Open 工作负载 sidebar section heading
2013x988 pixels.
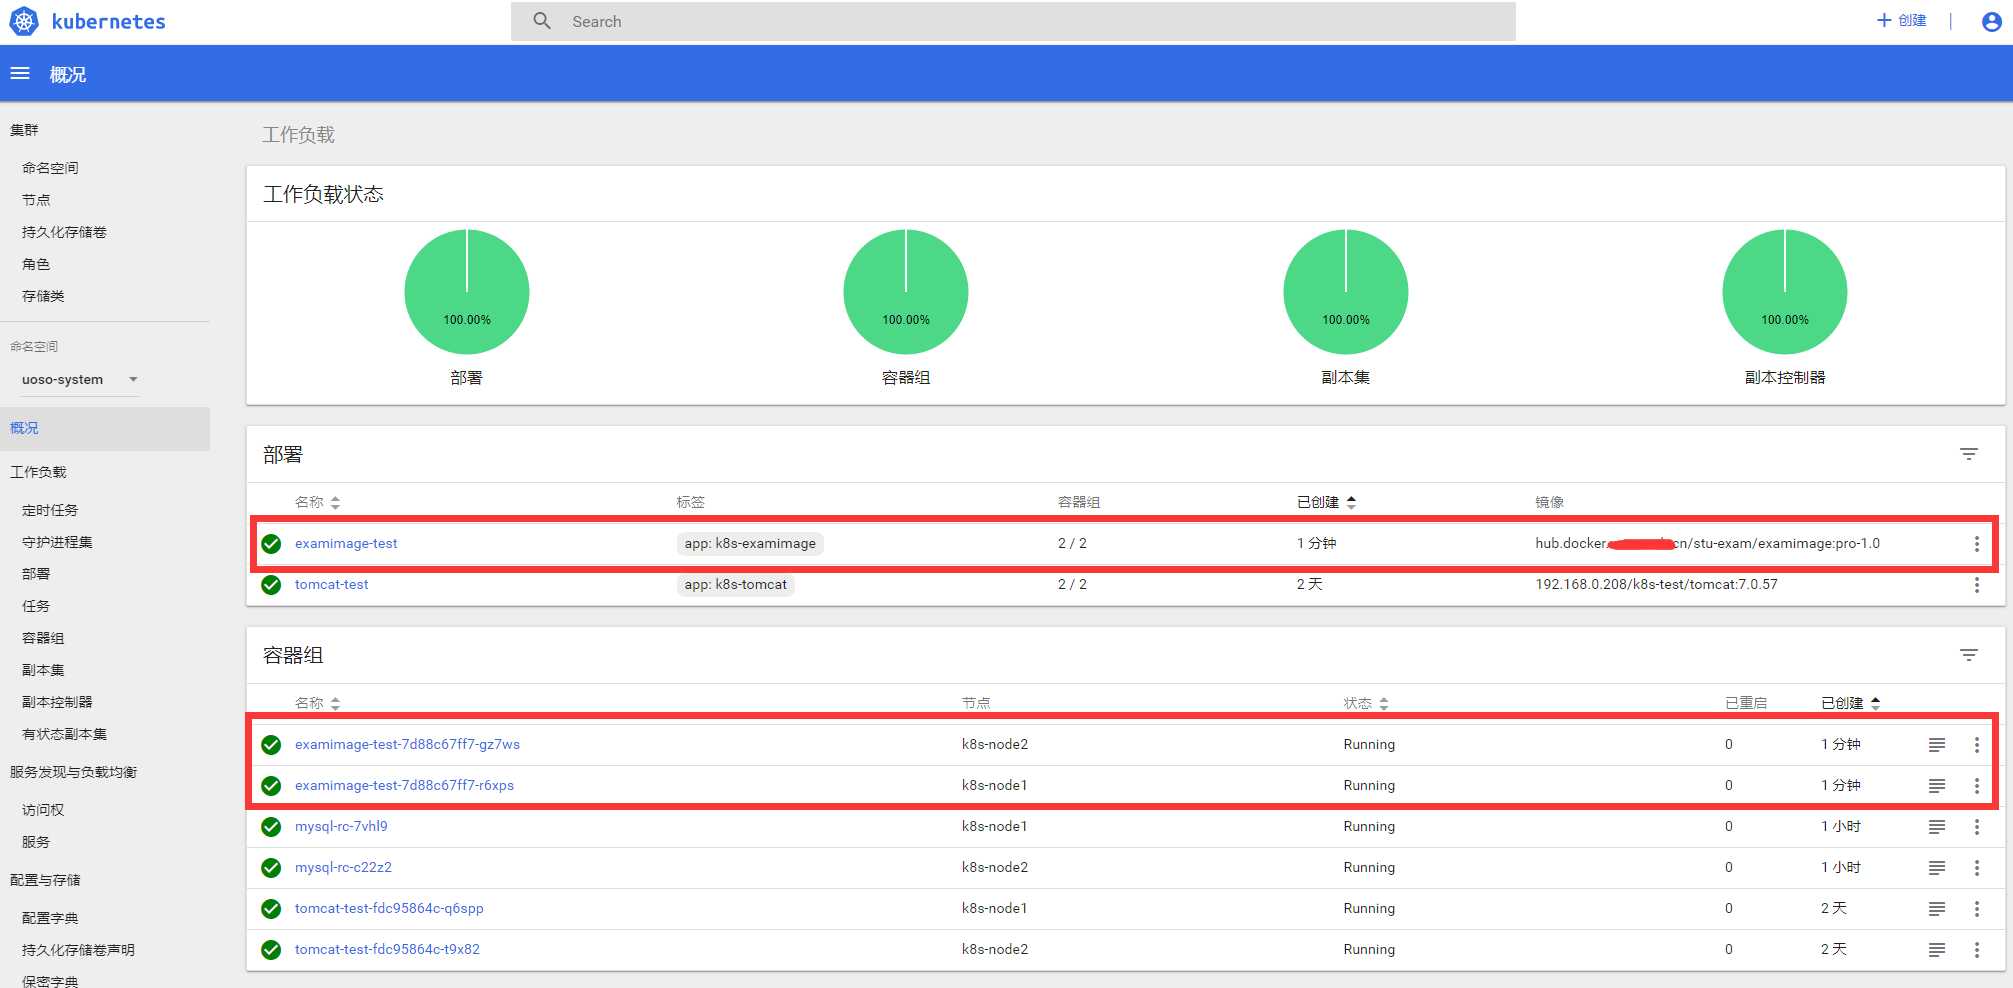38,472
